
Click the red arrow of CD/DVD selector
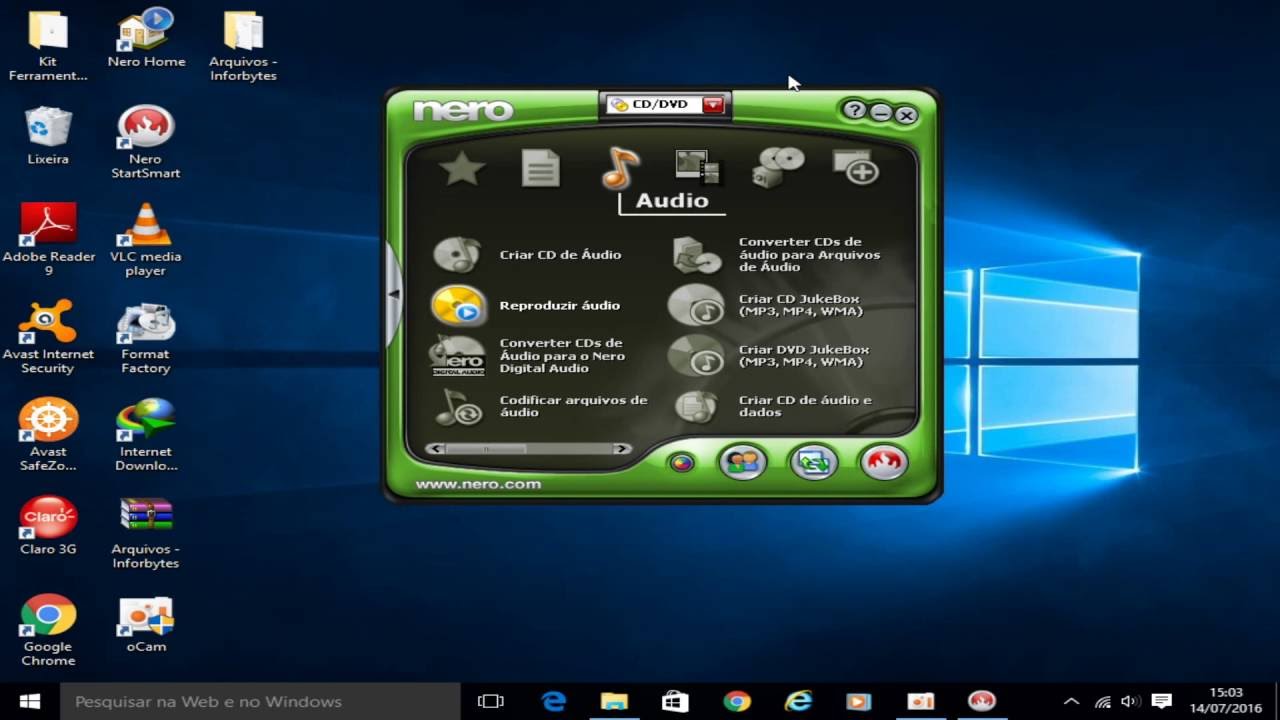(713, 104)
